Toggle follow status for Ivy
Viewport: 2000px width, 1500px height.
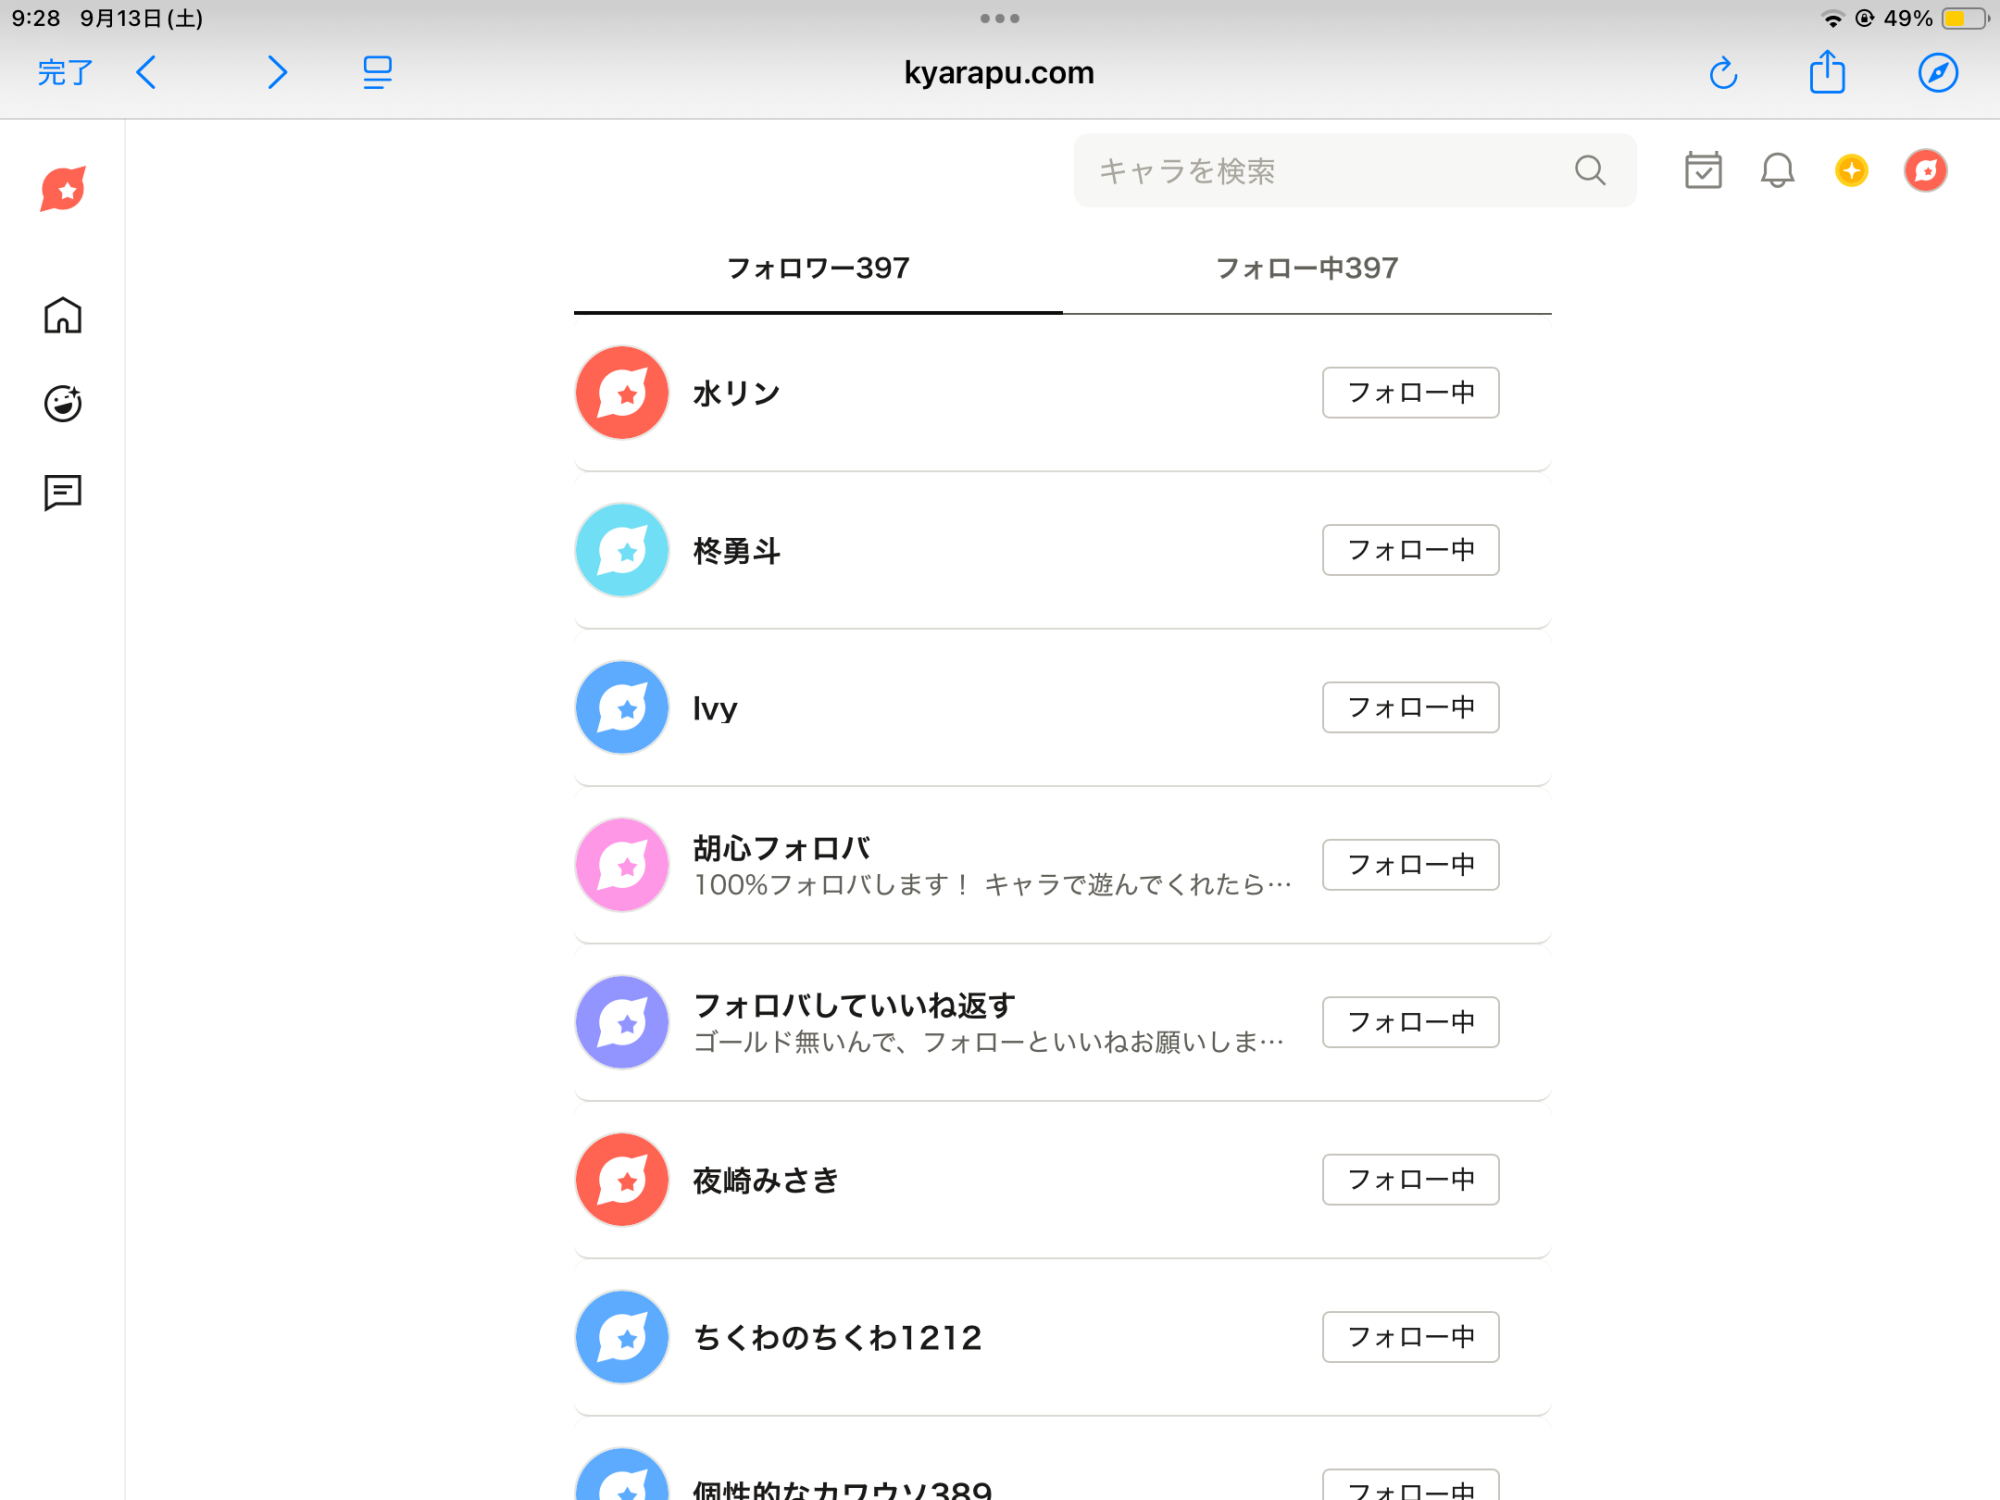pyautogui.click(x=1410, y=708)
